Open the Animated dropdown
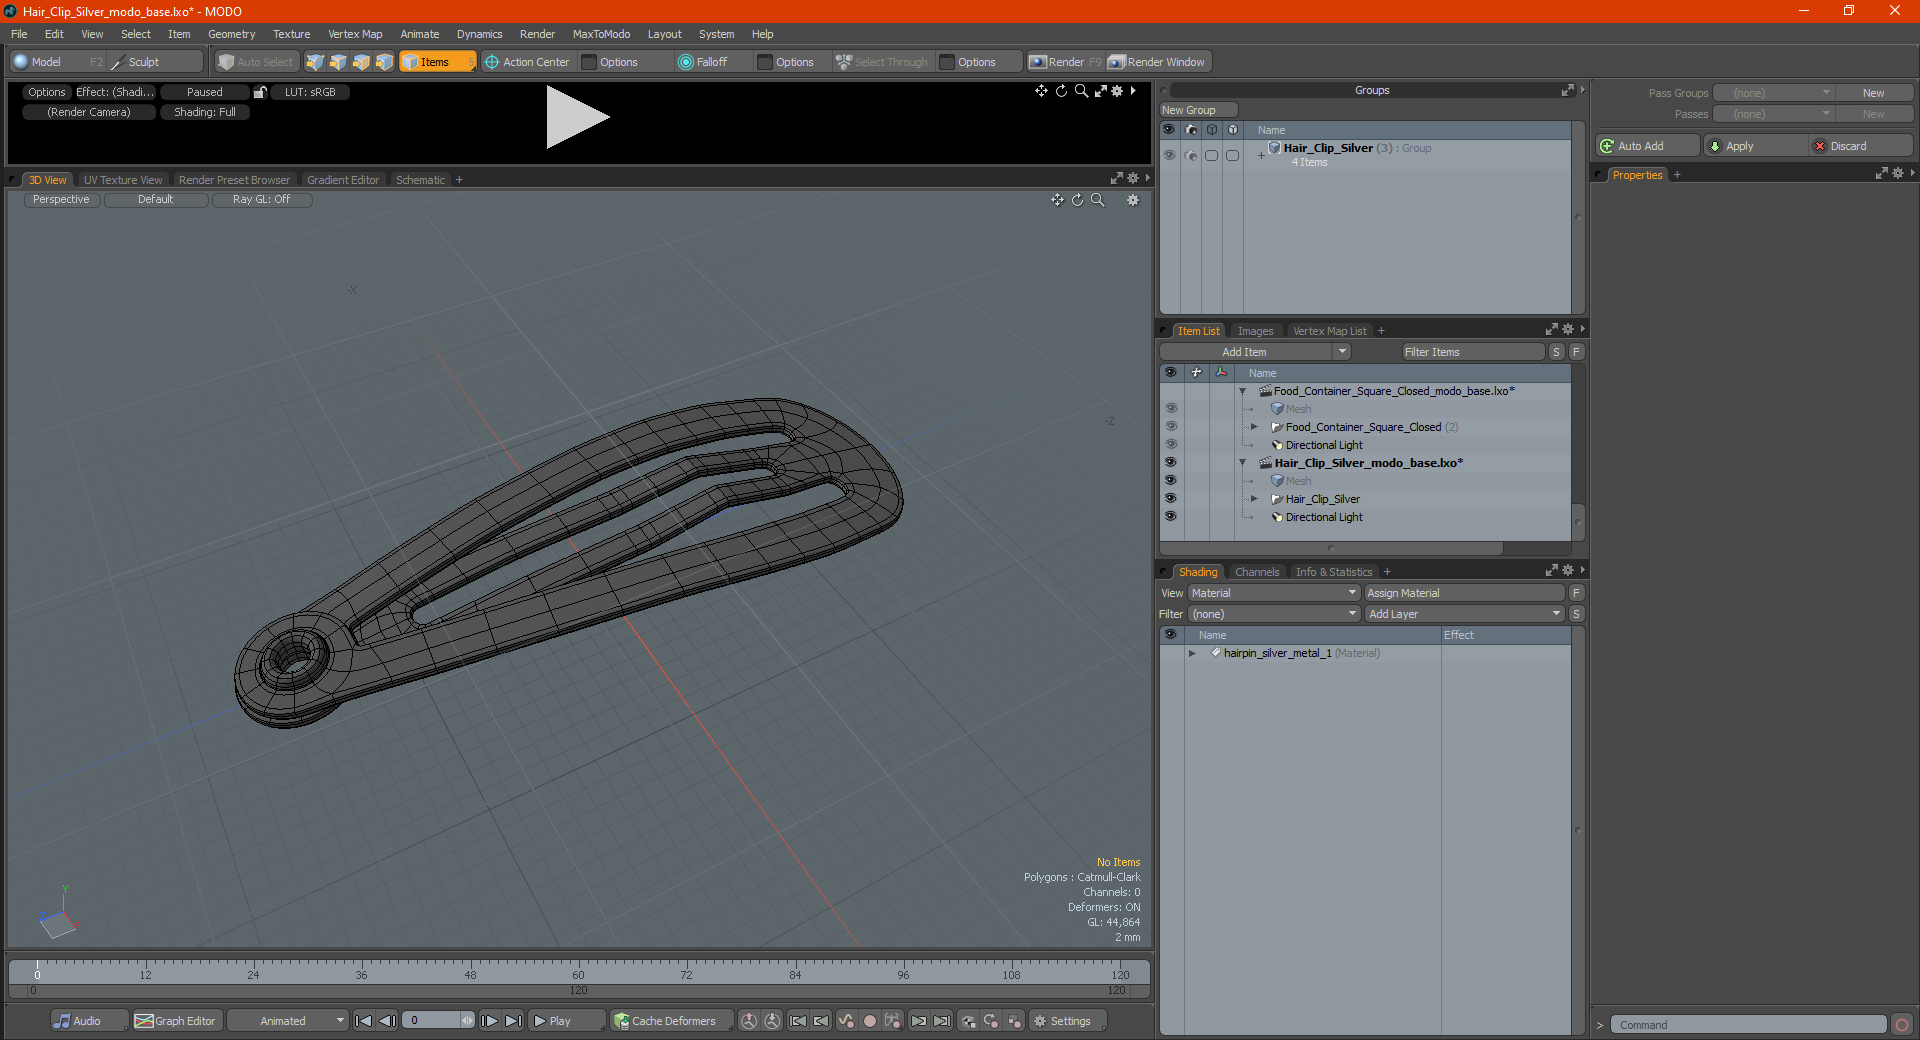 pyautogui.click(x=288, y=1021)
